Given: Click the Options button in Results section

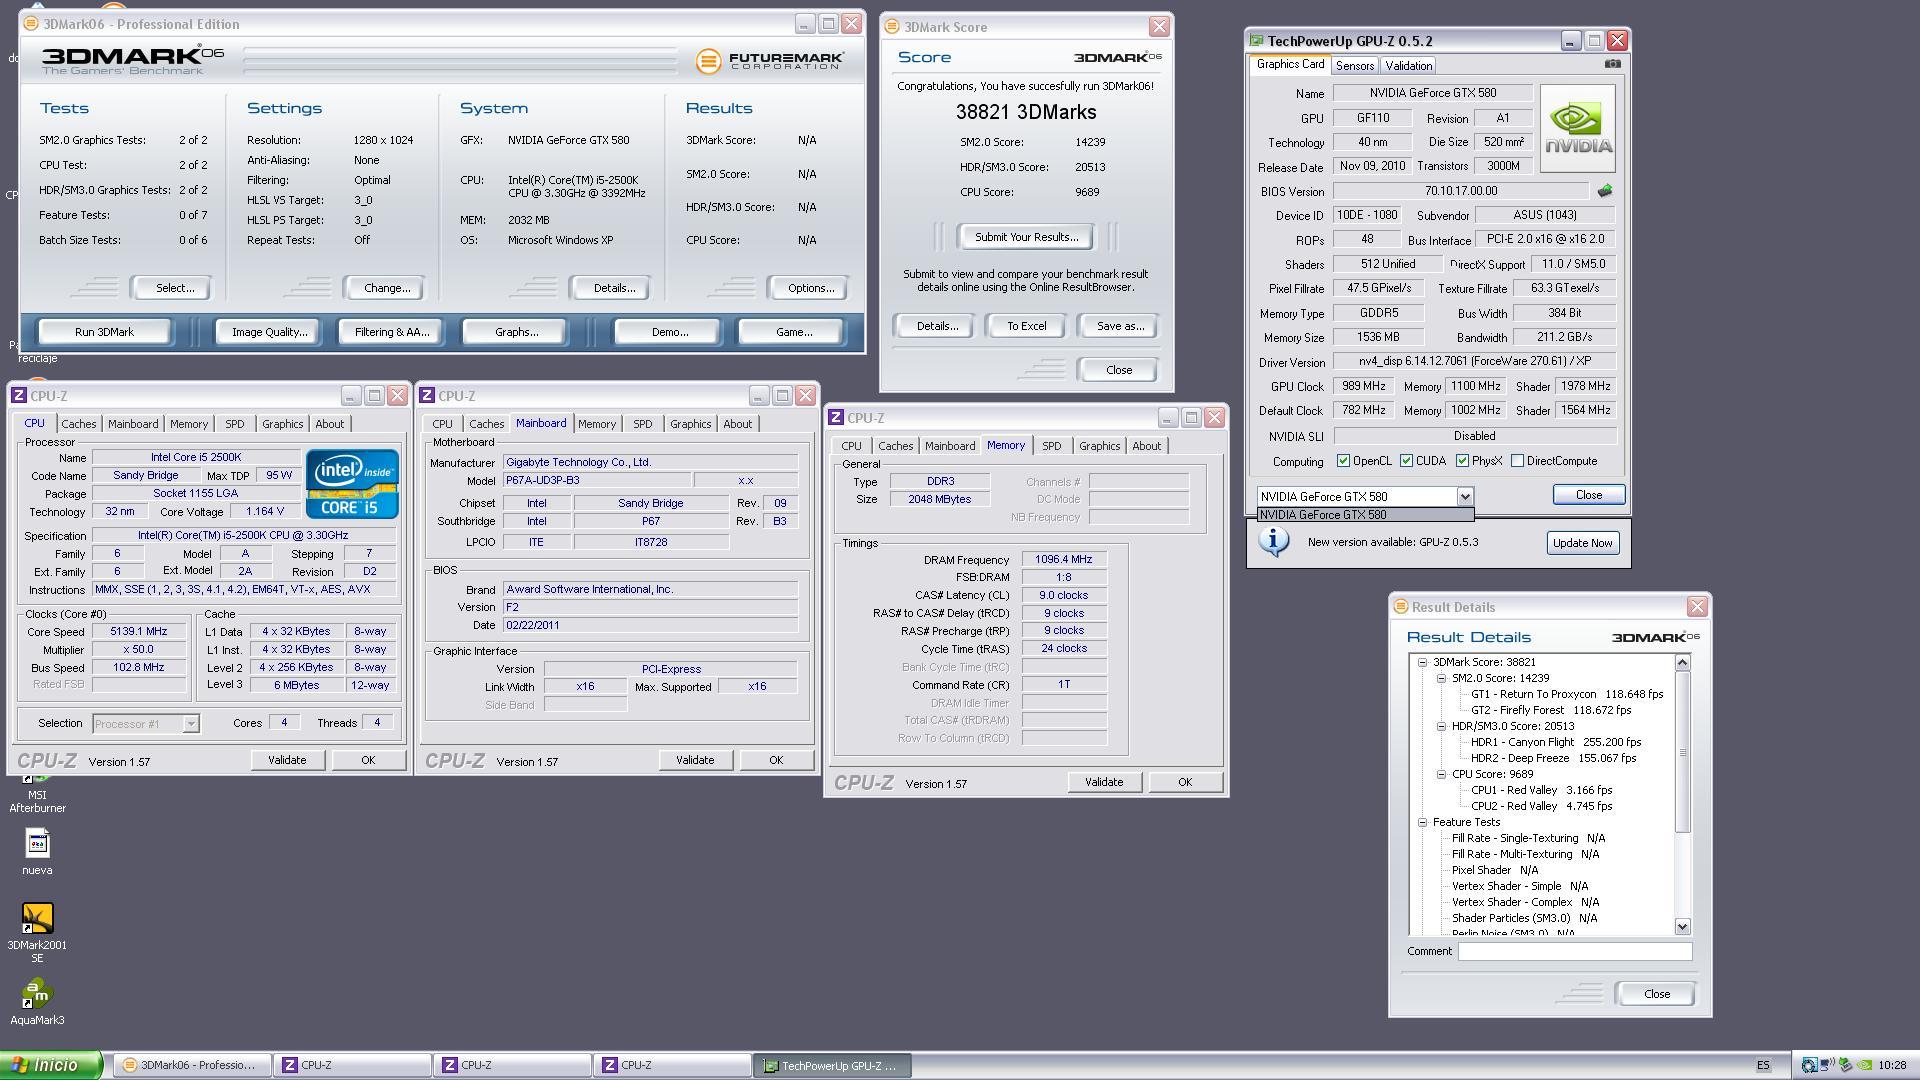Looking at the screenshot, I should 810,288.
